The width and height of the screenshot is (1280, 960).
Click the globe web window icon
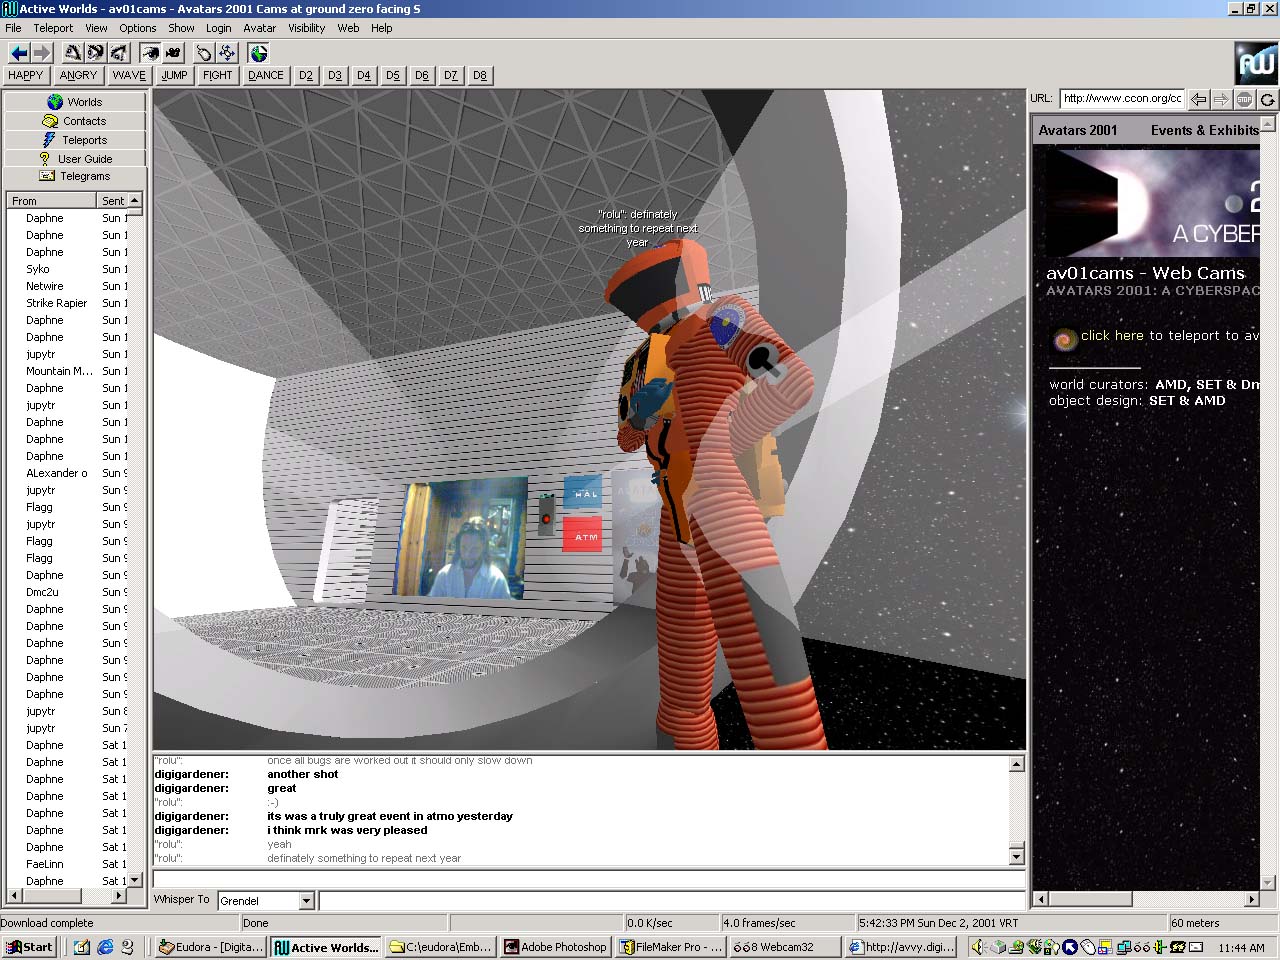click(x=259, y=53)
